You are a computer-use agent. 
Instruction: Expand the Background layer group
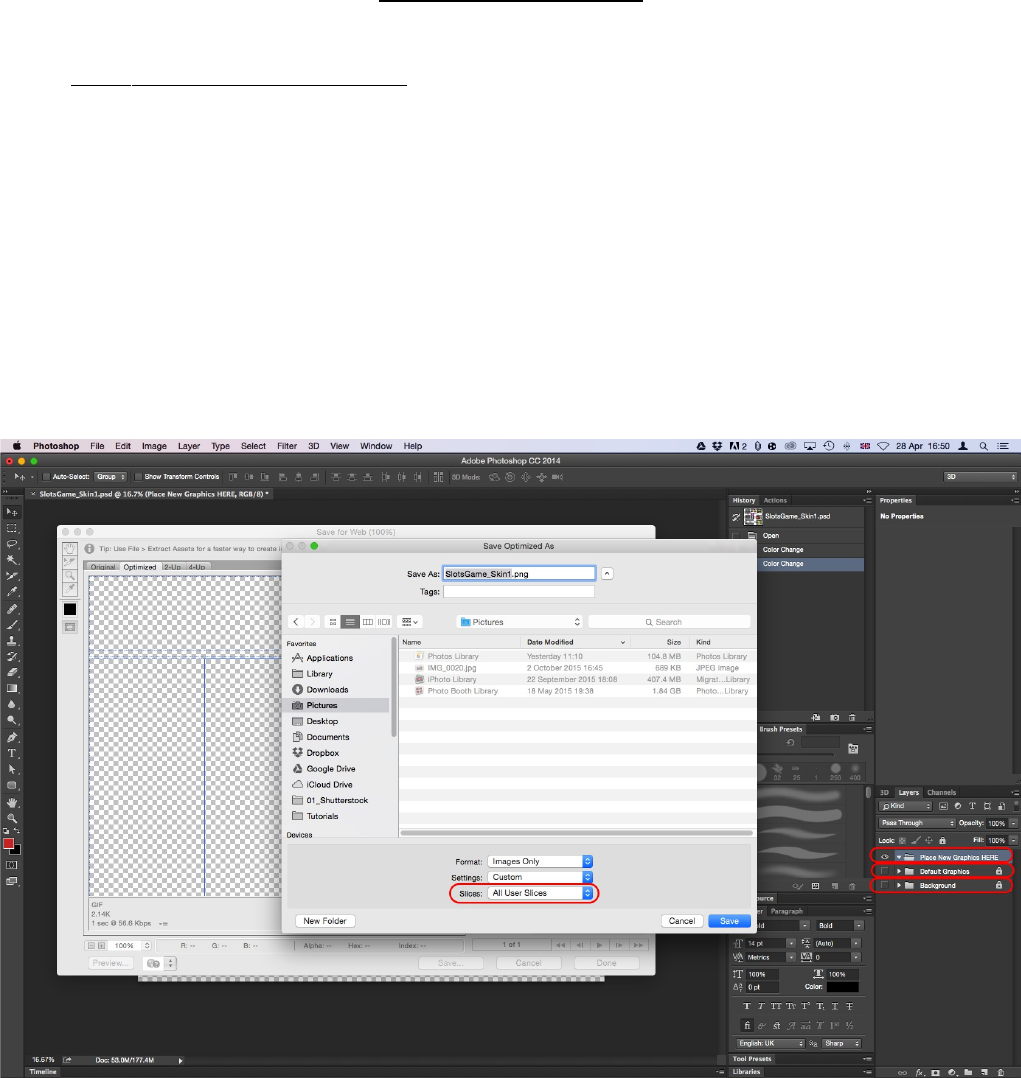(x=899, y=886)
